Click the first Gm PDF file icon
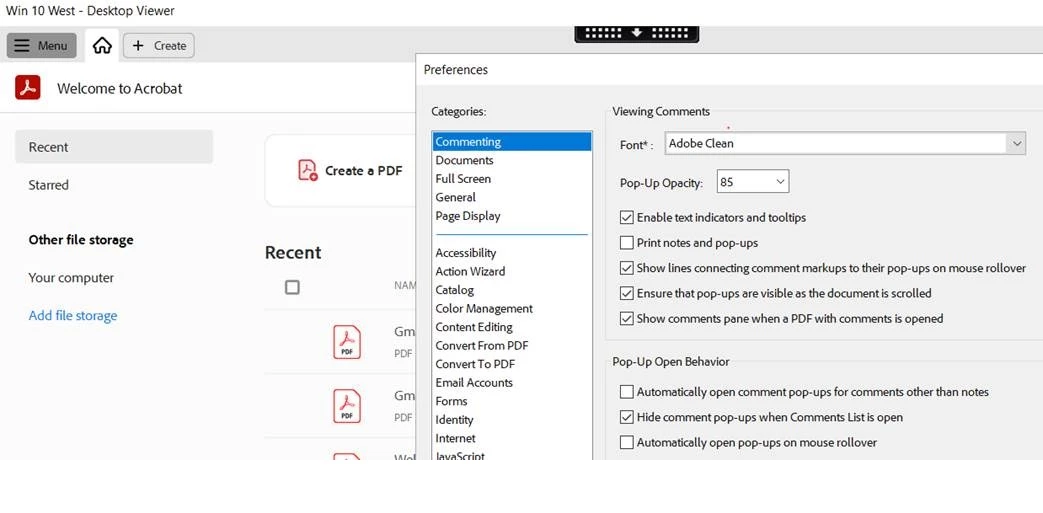The image size is (1043, 513). (347, 341)
